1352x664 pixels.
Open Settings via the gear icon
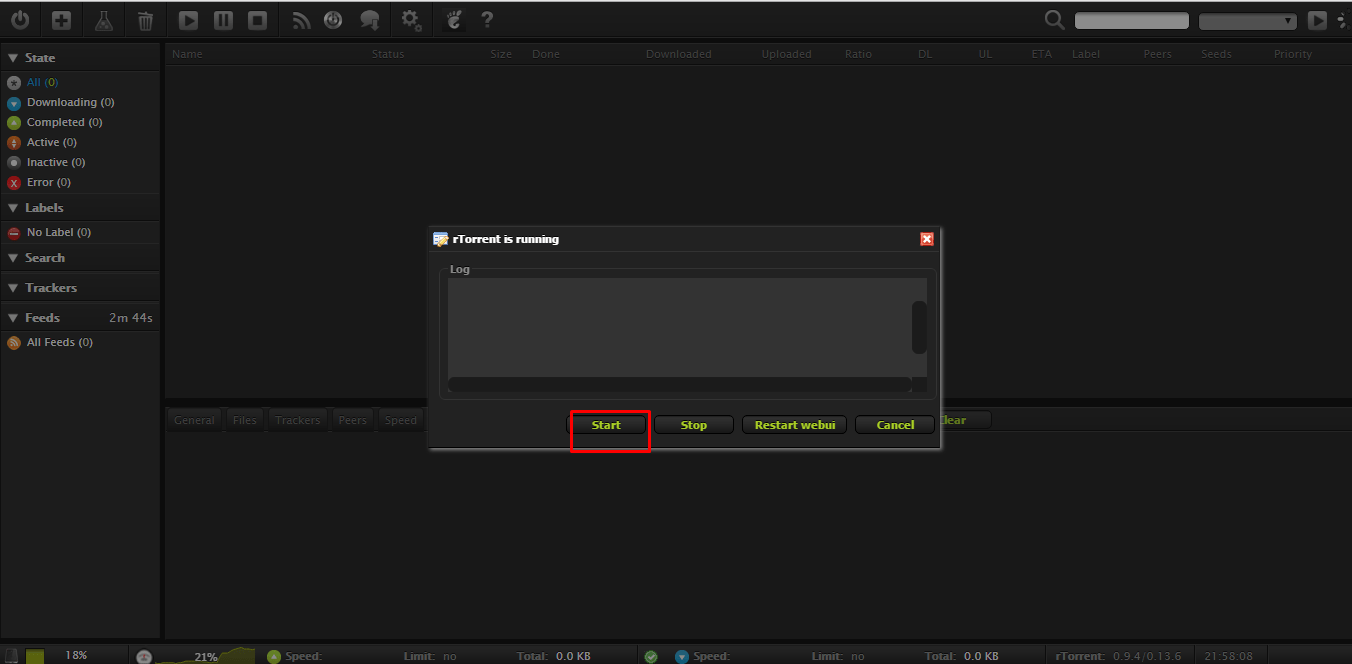410,20
